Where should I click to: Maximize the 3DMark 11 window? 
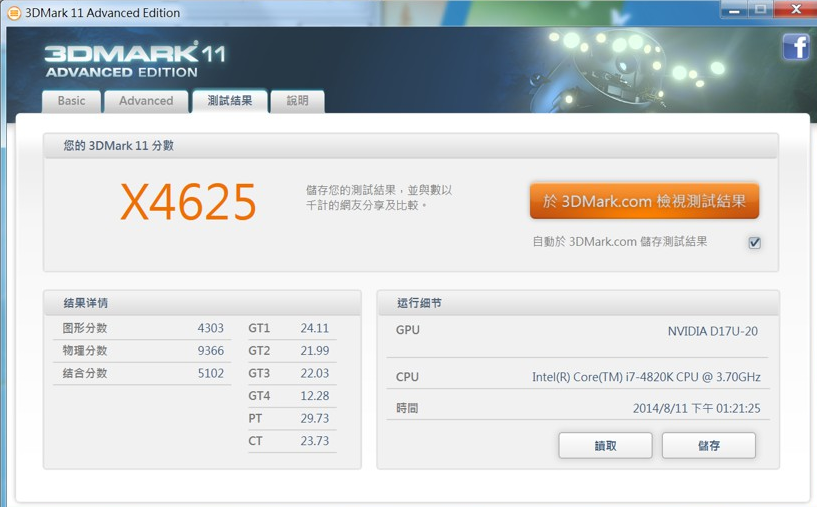(761, 9)
